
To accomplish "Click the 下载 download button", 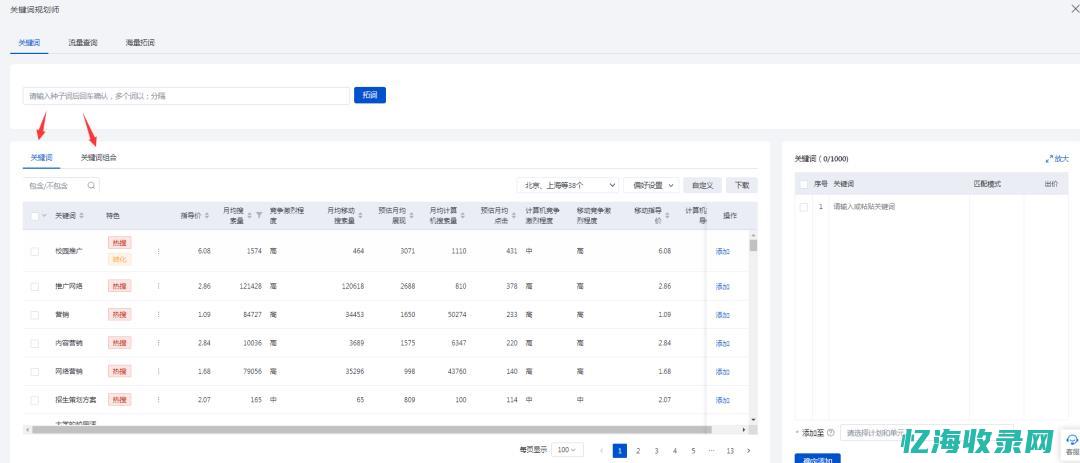I will point(742,185).
